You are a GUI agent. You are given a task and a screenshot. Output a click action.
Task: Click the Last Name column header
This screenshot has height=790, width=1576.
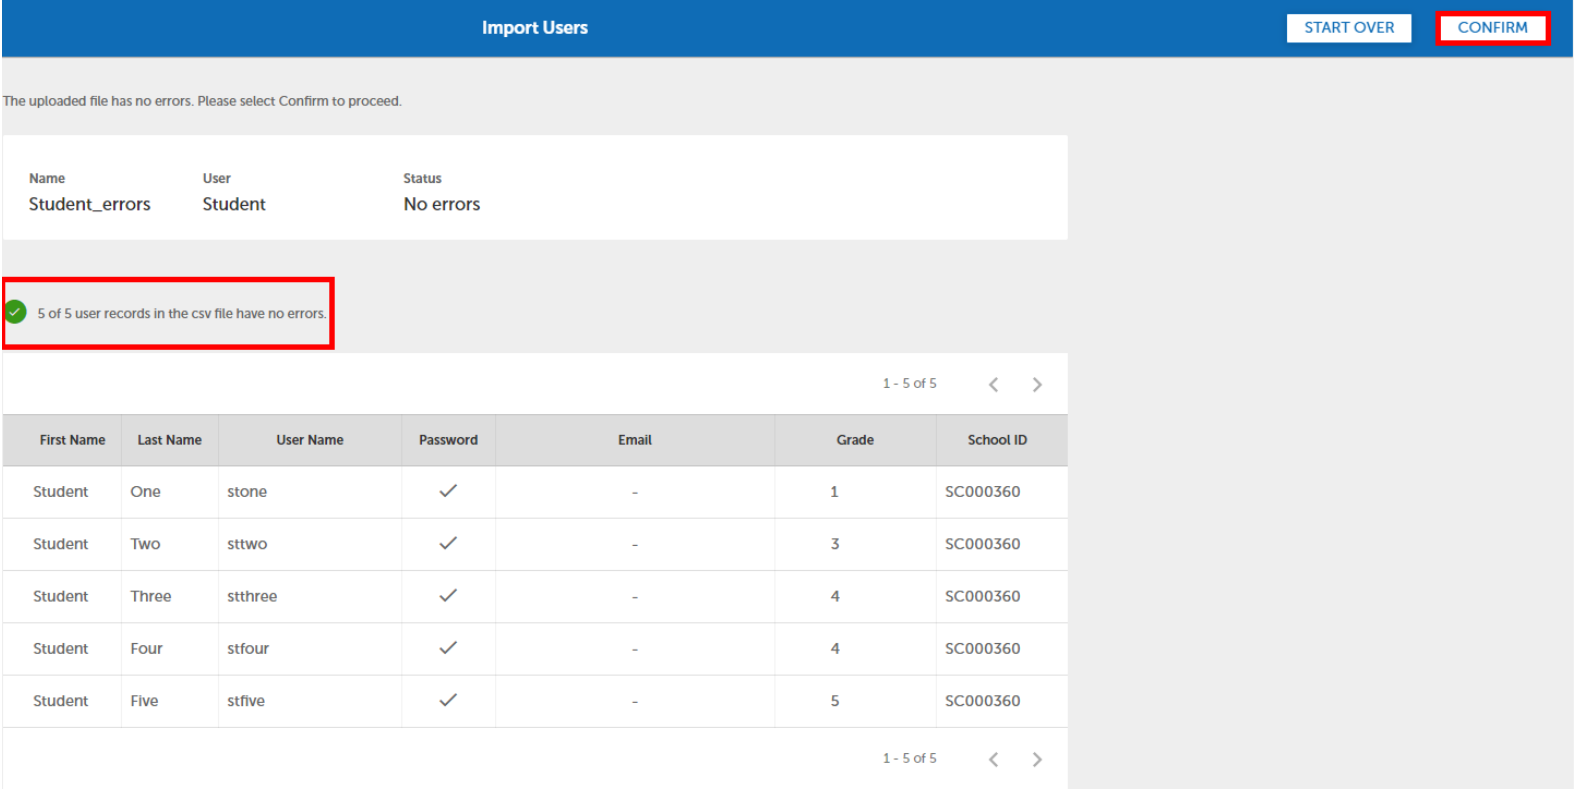(169, 440)
